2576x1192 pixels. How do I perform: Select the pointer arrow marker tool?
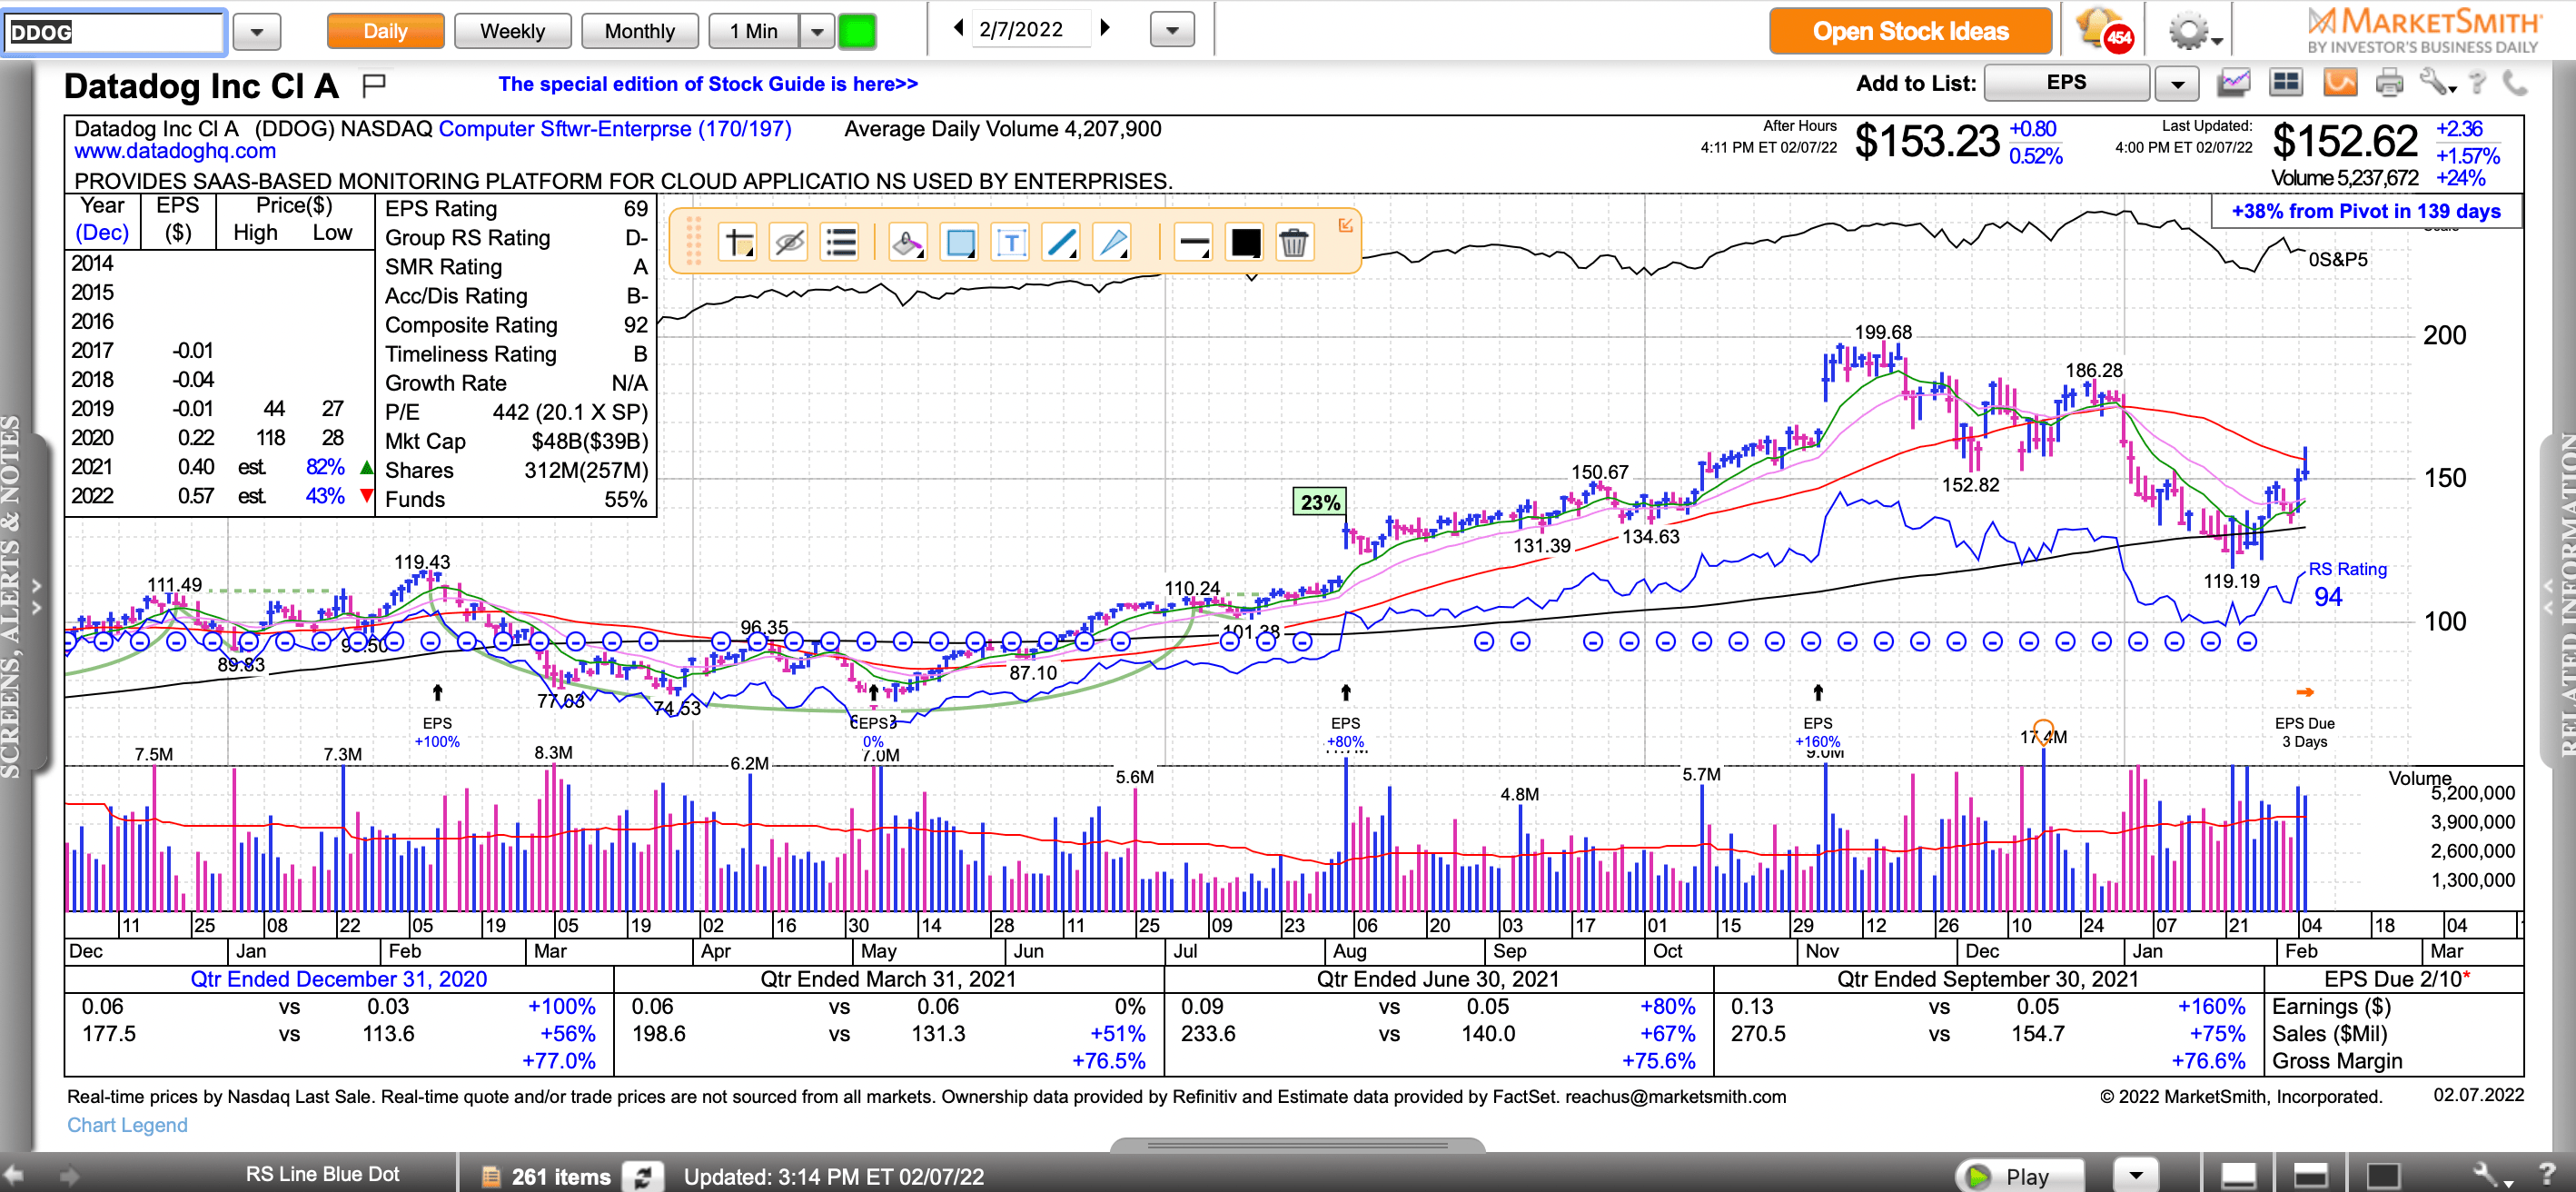pos(1112,243)
